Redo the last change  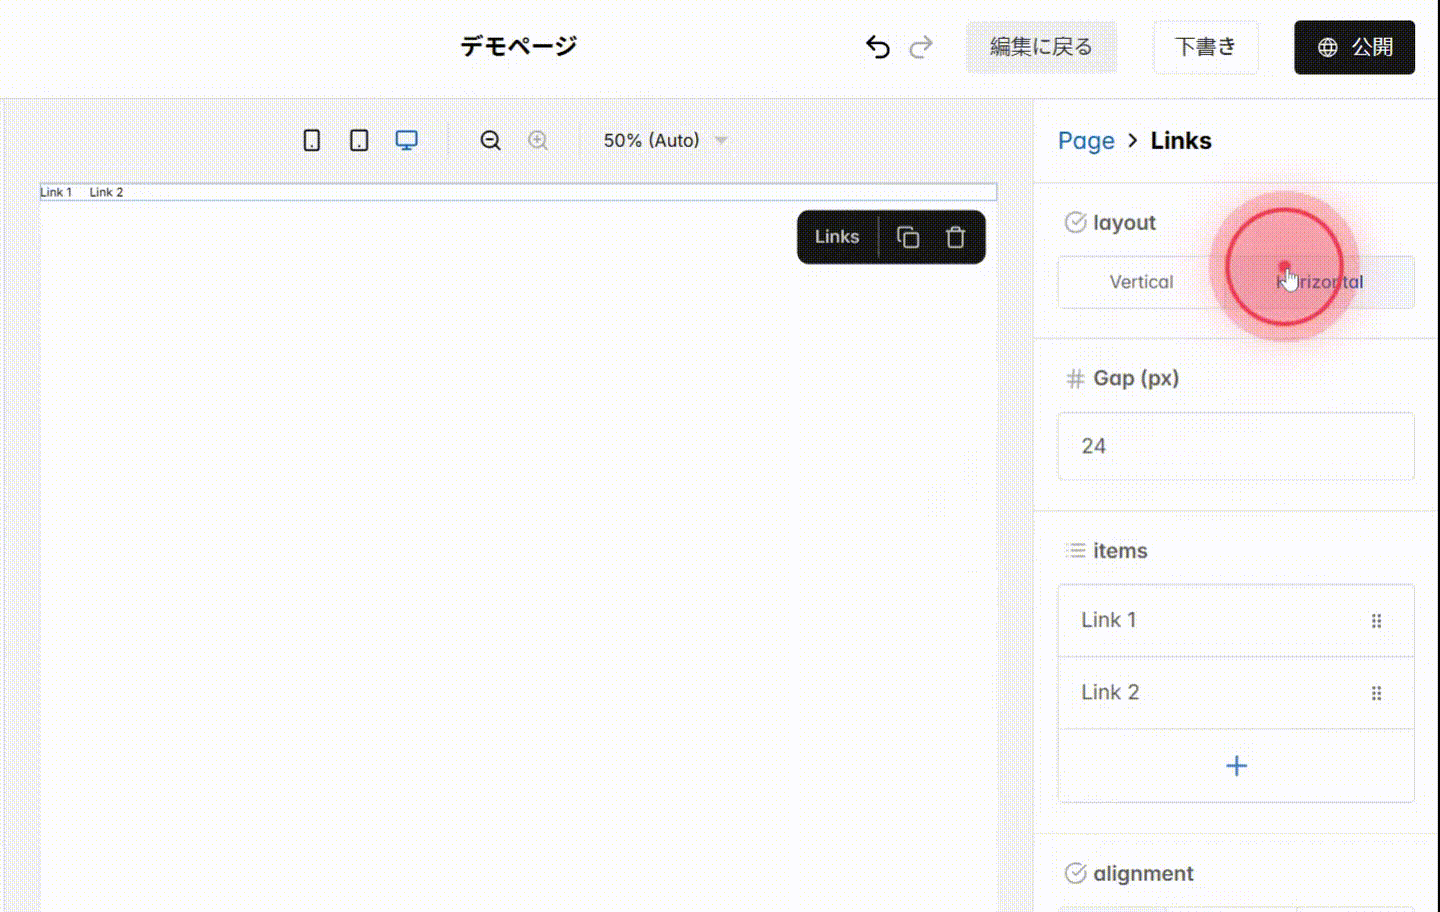[x=920, y=47]
